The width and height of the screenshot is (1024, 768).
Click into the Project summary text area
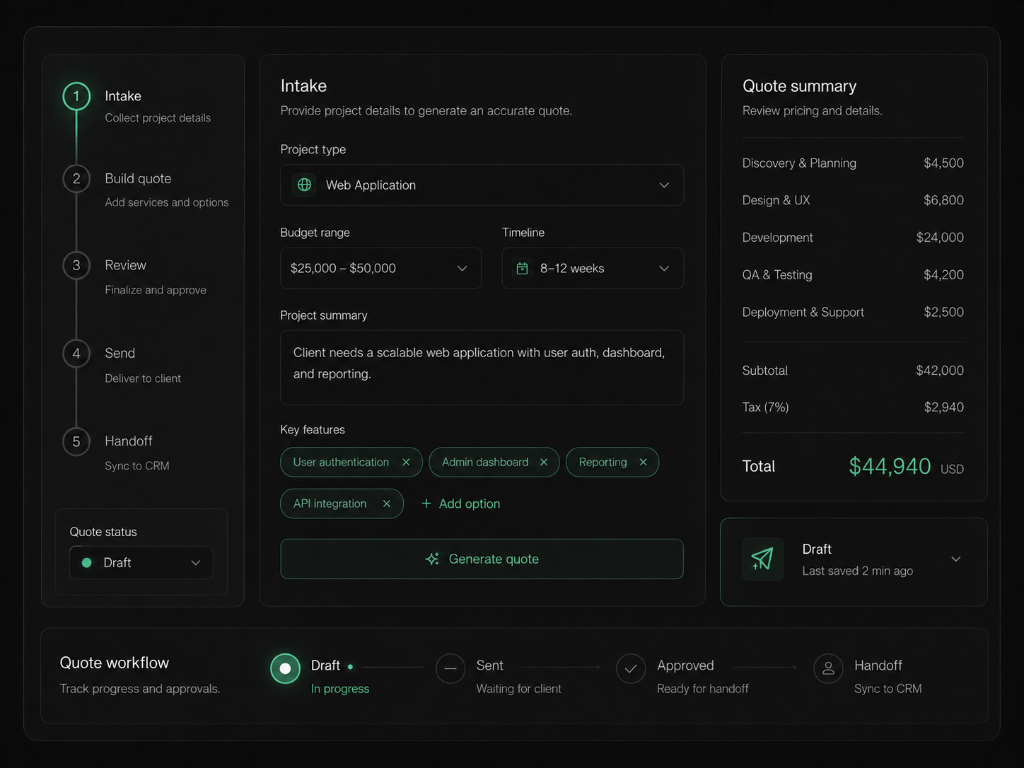click(482, 368)
